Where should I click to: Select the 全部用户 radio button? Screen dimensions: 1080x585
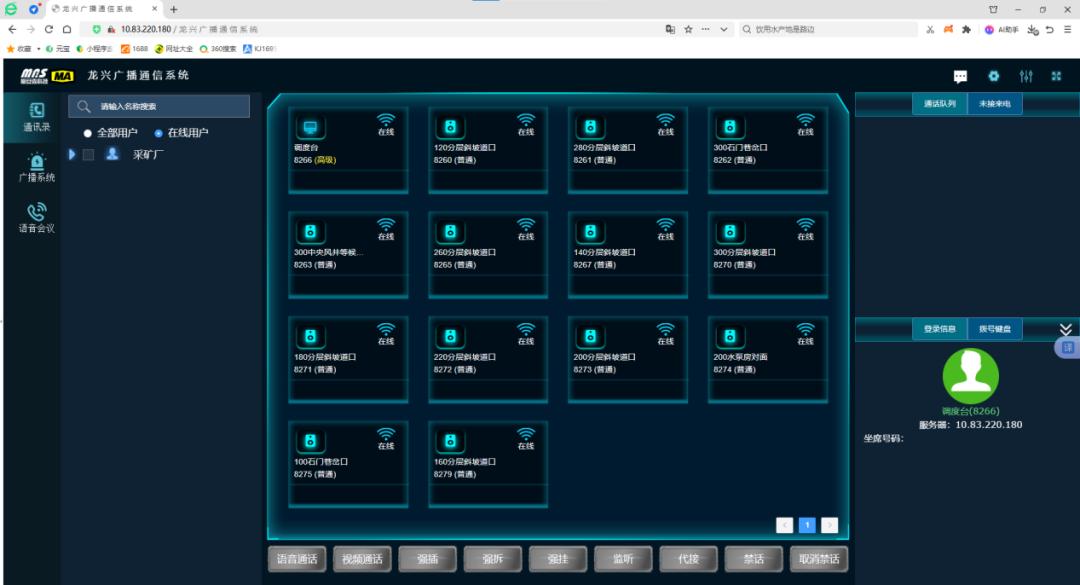[87, 133]
